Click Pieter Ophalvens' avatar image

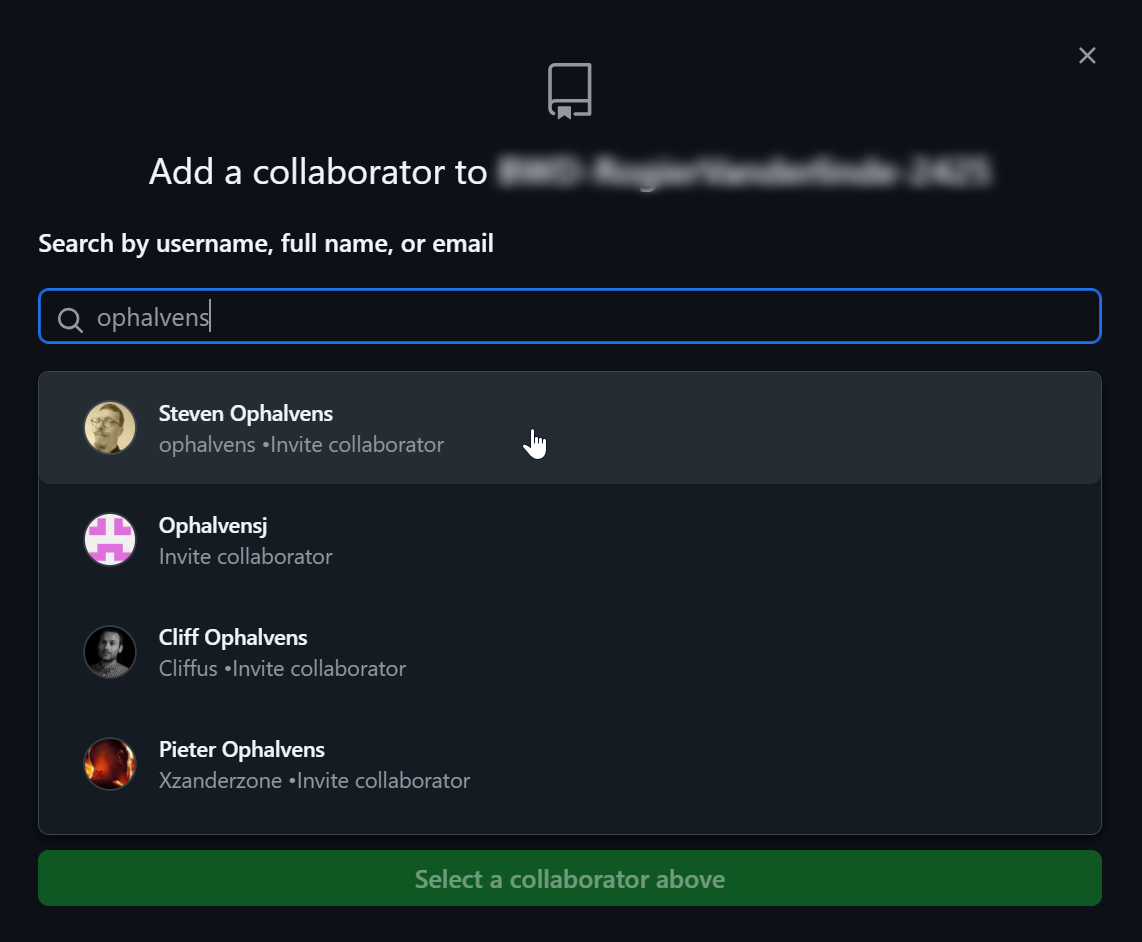coord(110,764)
